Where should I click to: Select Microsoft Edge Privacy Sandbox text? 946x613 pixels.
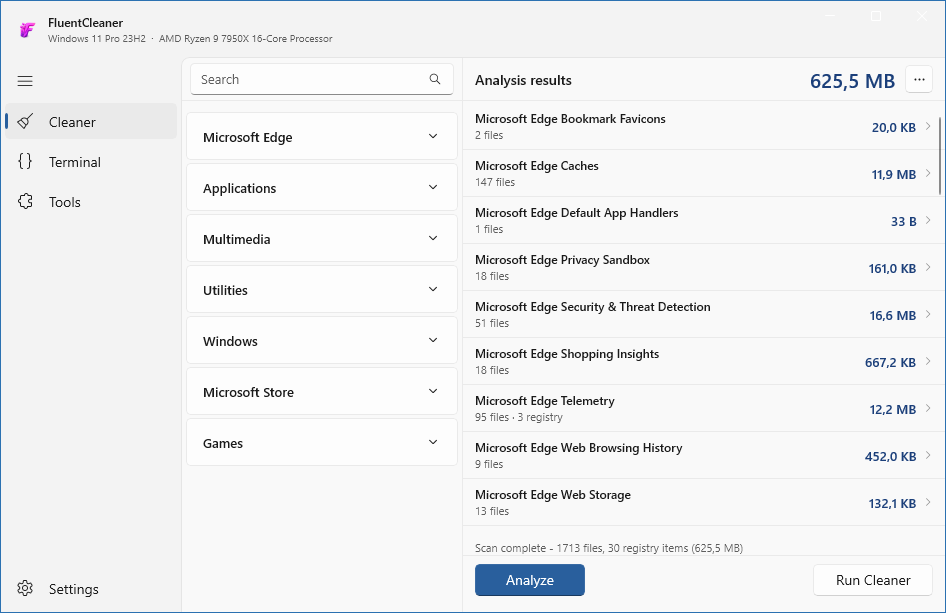click(x=562, y=260)
